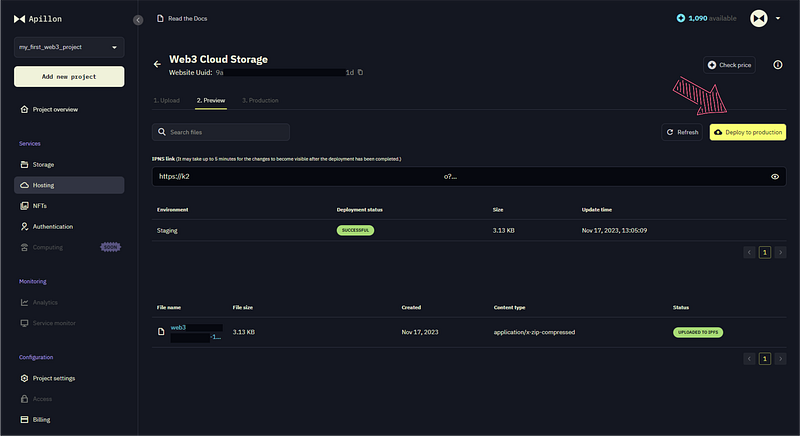This screenshot has width=800, height=436.
Task: Select the 2. Preview tab
Action: click(211, 100)
